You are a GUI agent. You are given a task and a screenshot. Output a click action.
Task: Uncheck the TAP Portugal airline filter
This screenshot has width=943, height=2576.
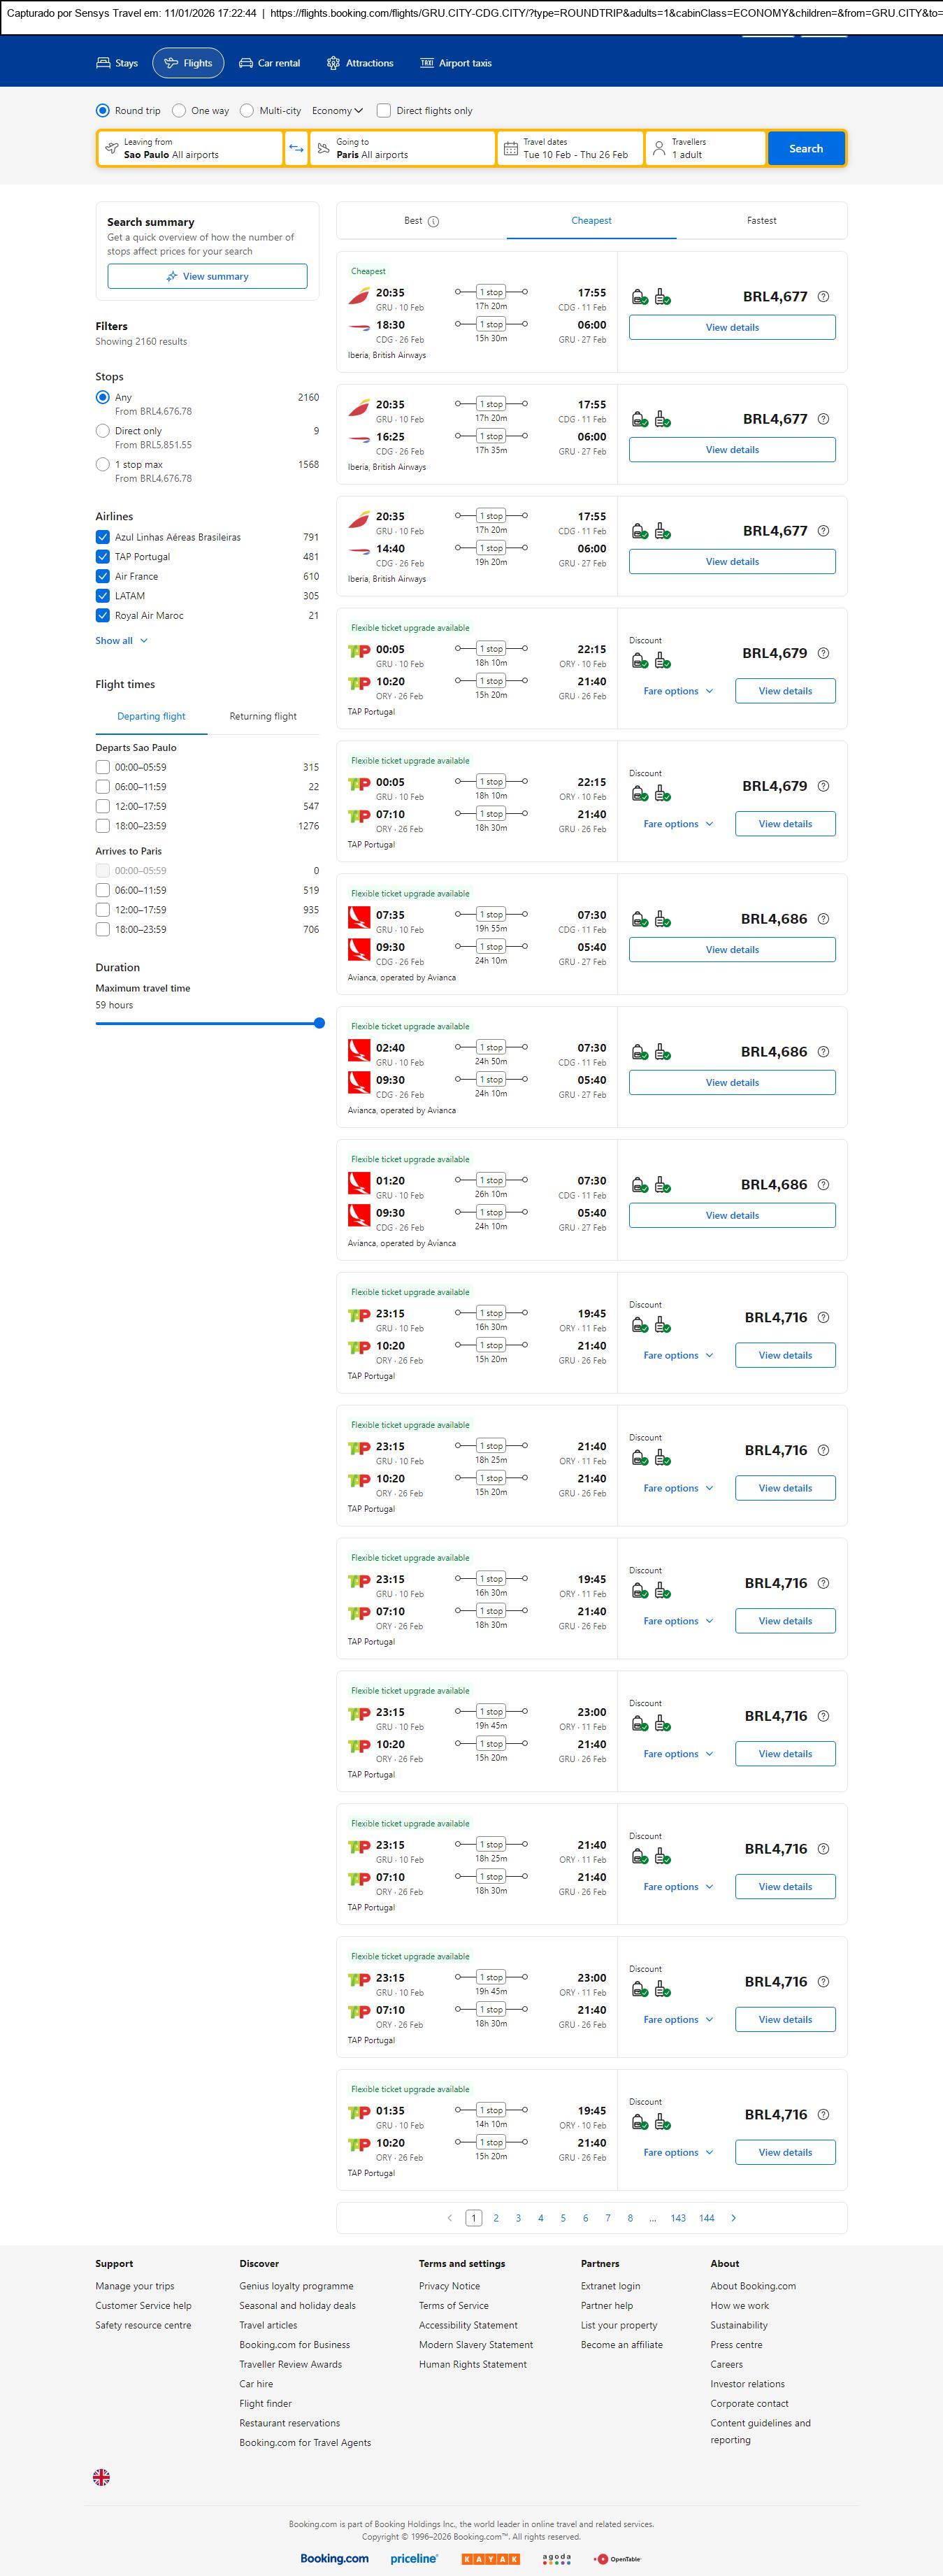tap(102, 557)
